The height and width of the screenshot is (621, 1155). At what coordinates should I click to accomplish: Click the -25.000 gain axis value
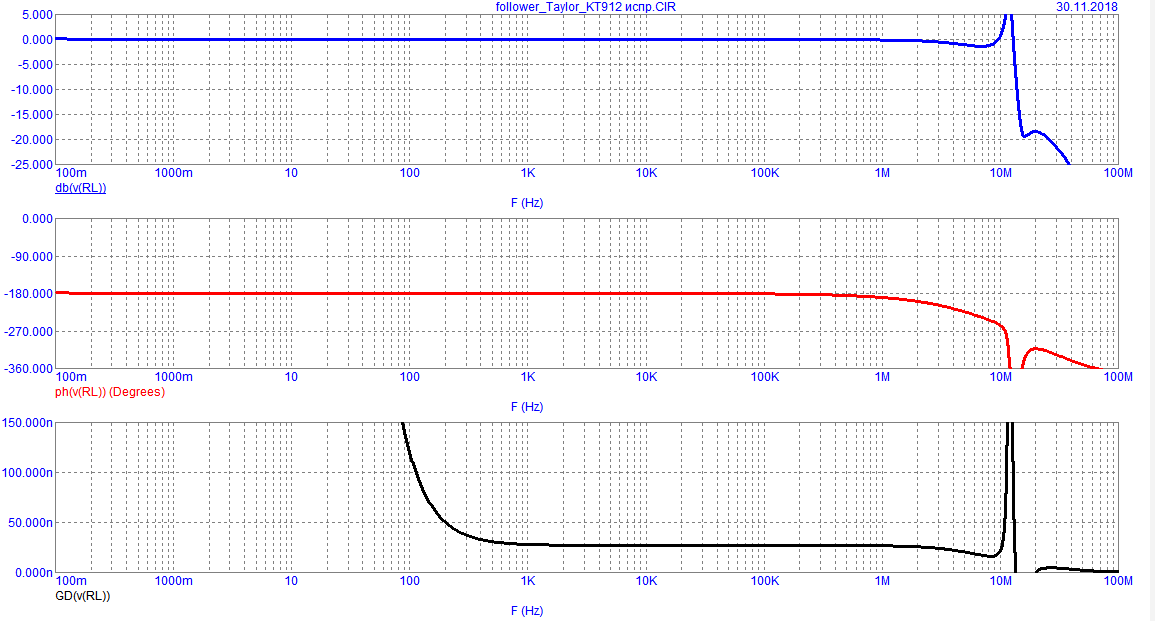pos(32,164)
